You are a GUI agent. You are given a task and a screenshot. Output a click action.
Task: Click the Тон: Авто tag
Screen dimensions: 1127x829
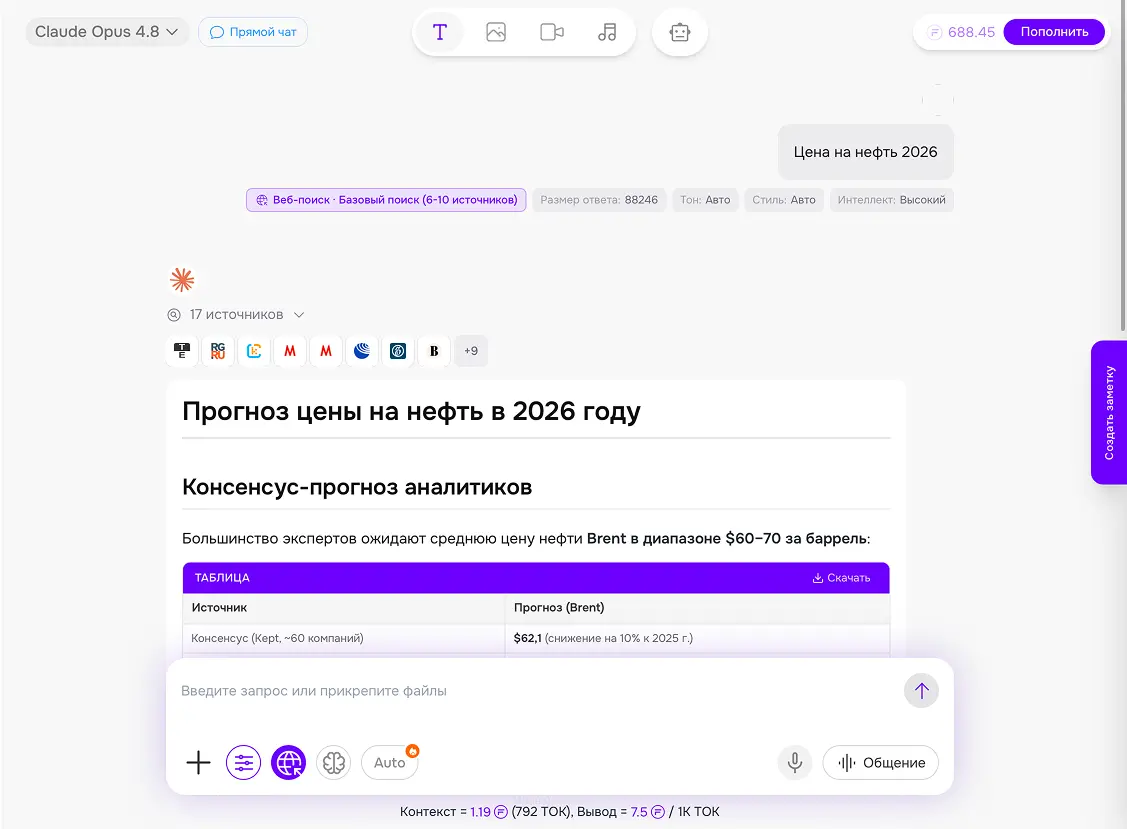(x=705, y=200)
